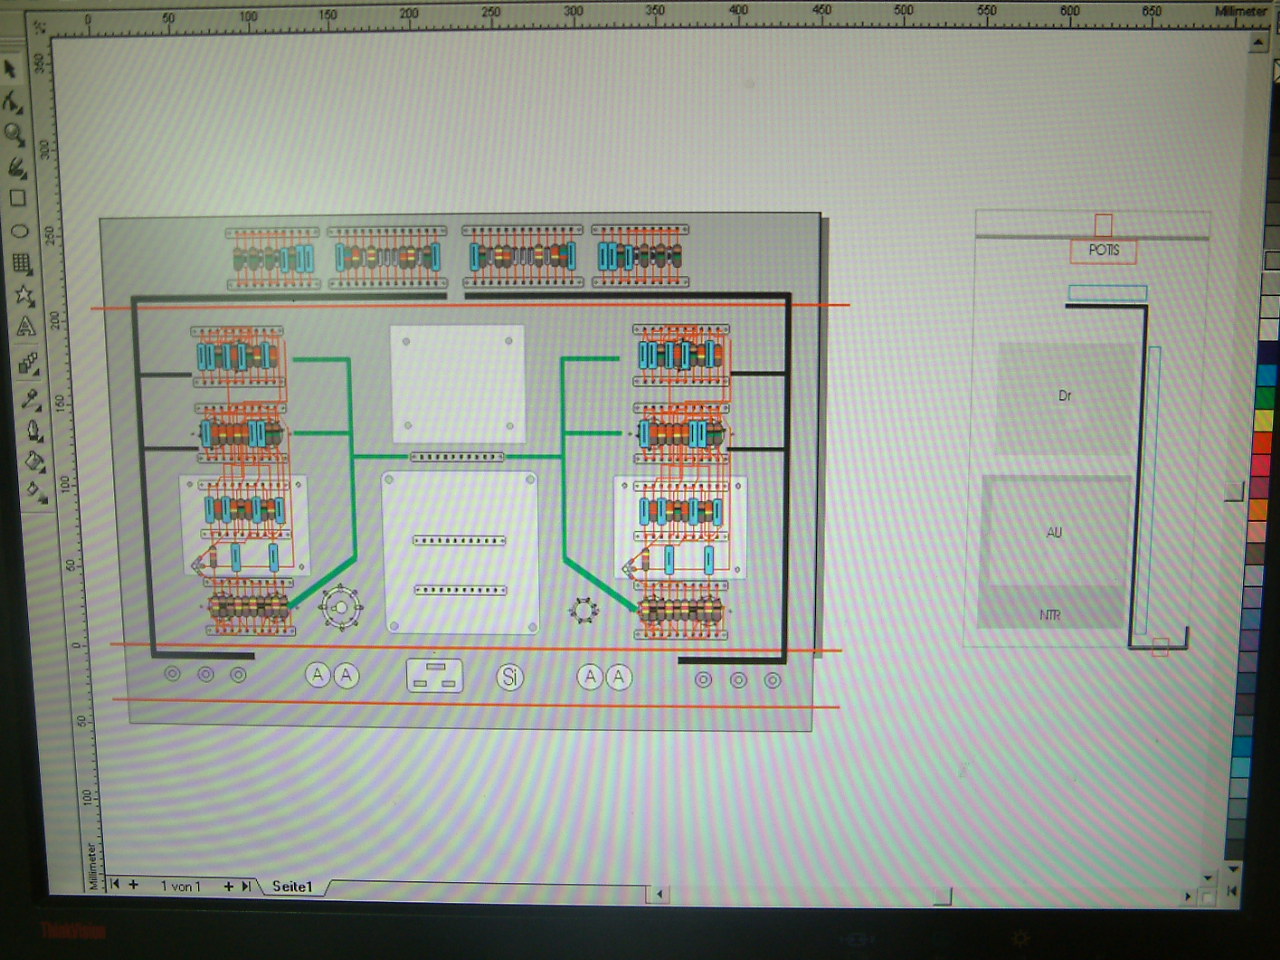Image resolution: width=1280 pixels, height=960 pixels.
Task: Activate the Text tool
Action: point(25,327)
